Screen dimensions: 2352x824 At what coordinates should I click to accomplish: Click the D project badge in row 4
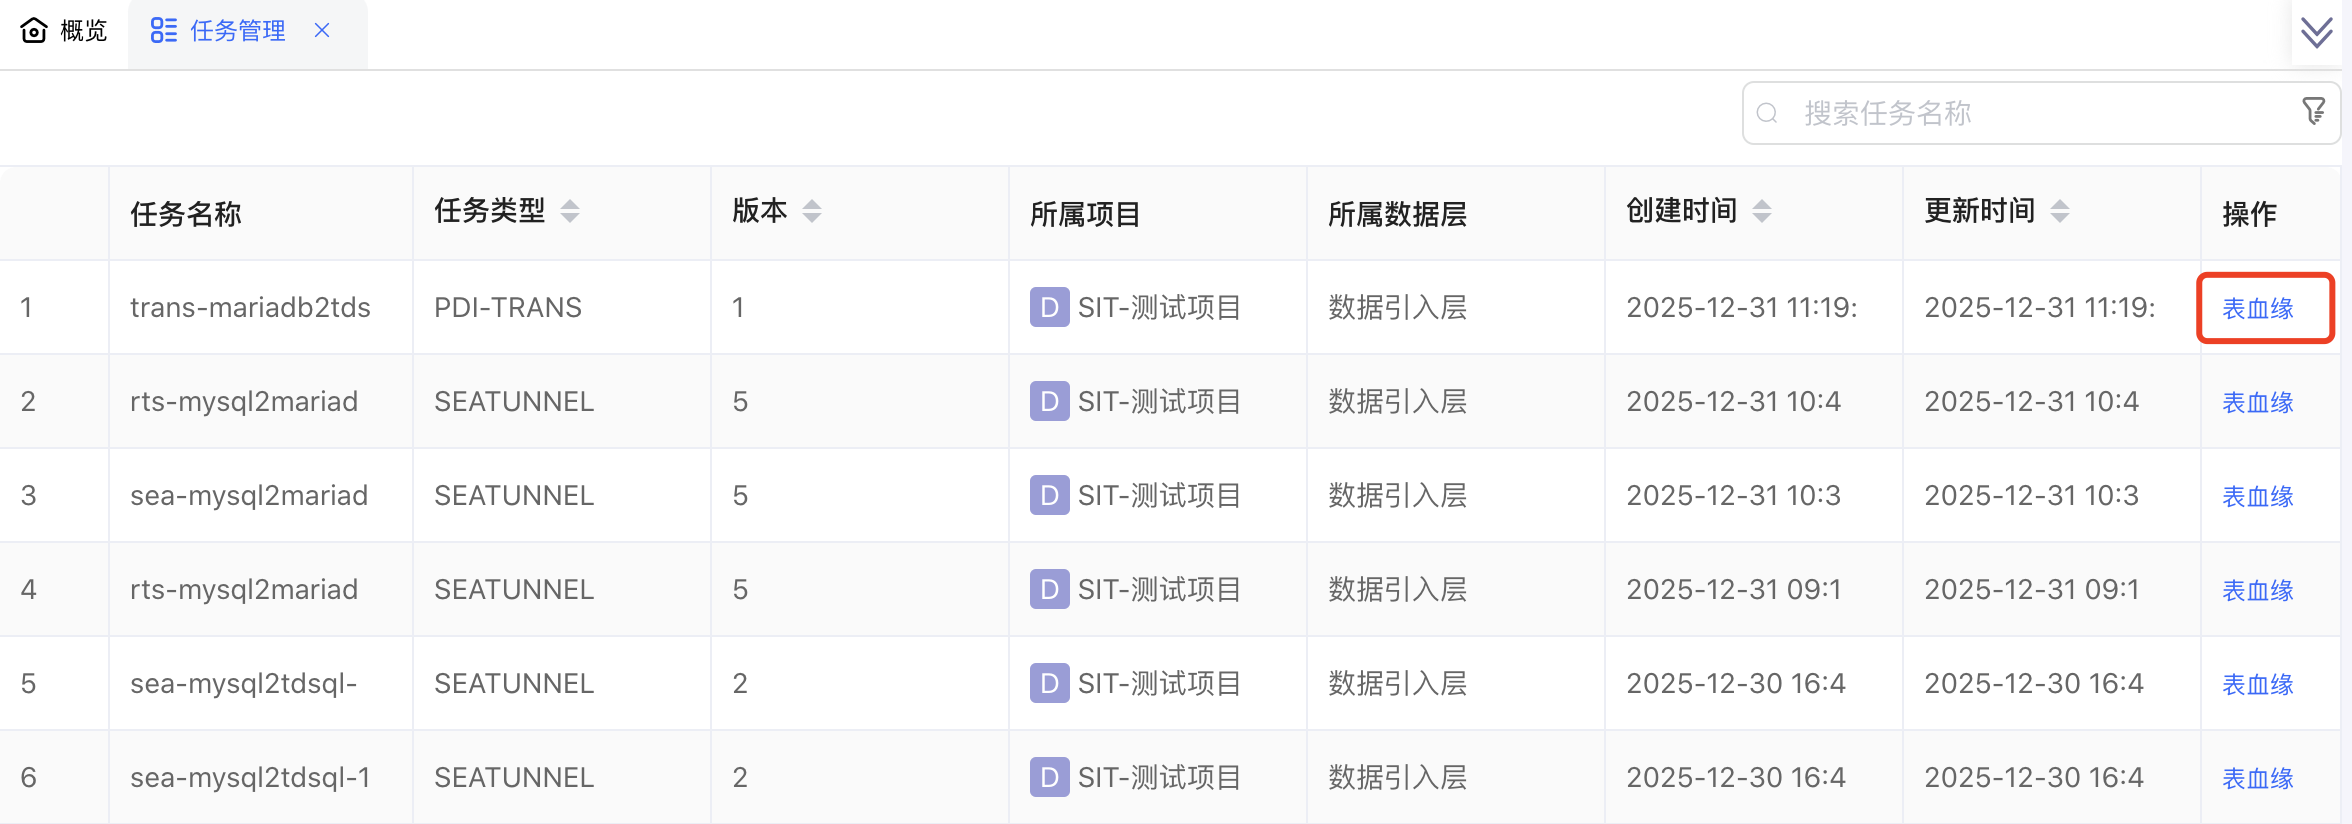tap(1049, 590)
